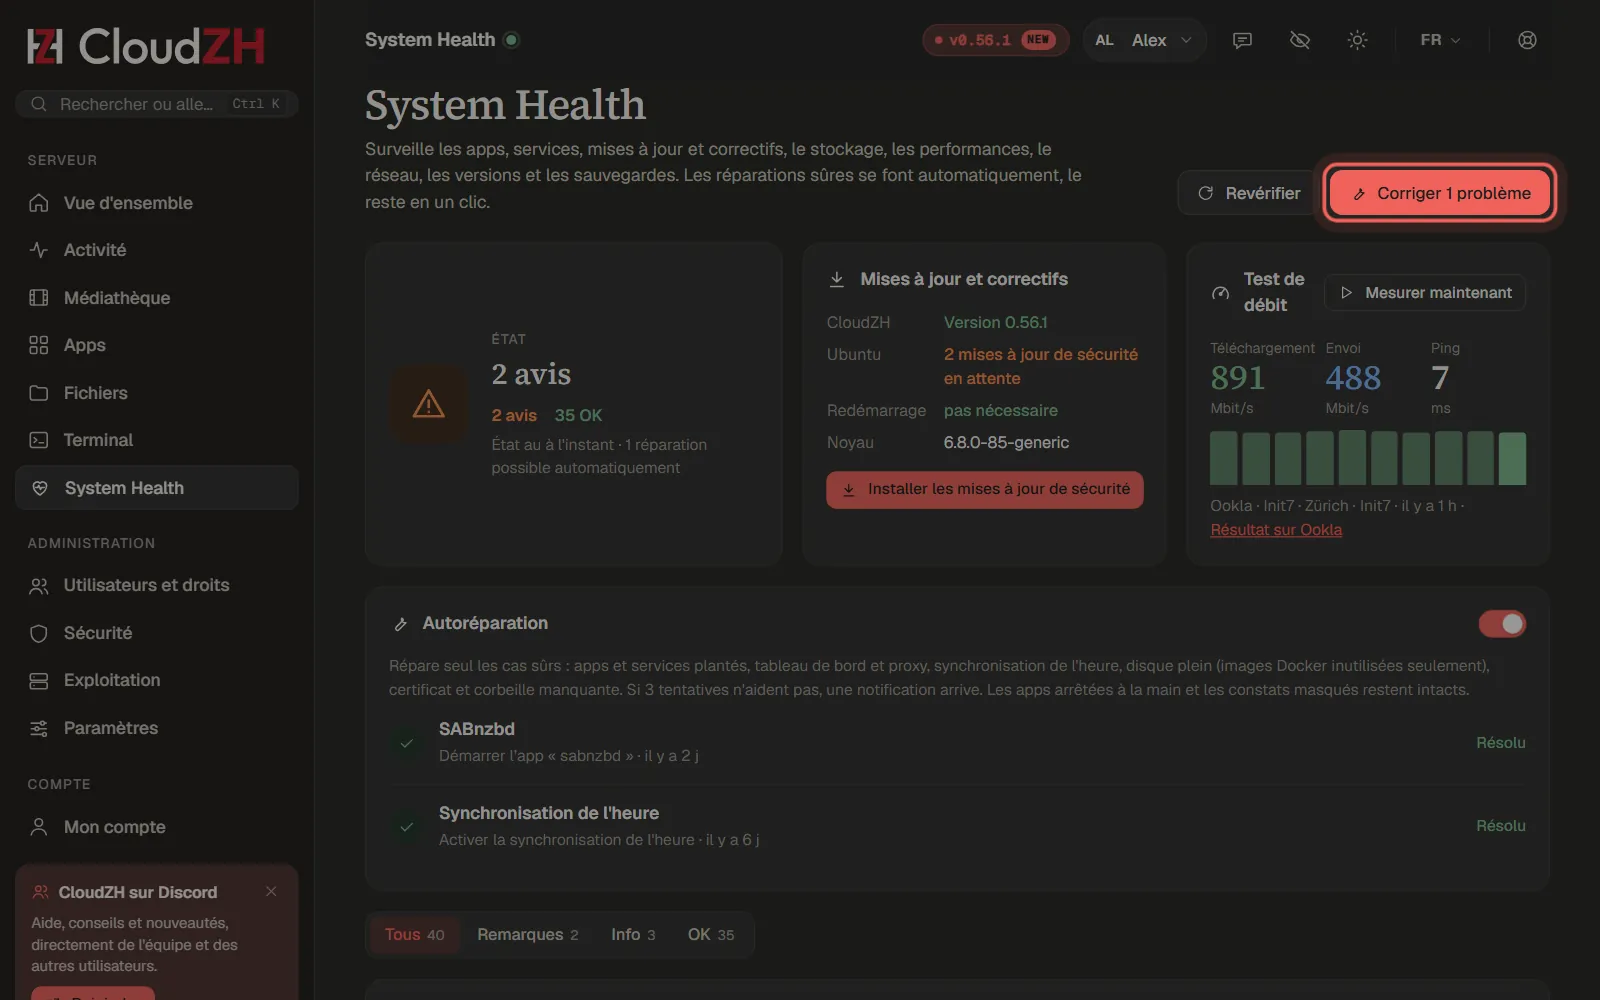The height and width of the screenshot is (1000, 1600).
Task: Go to Activité page
Action: pos(157,250)
